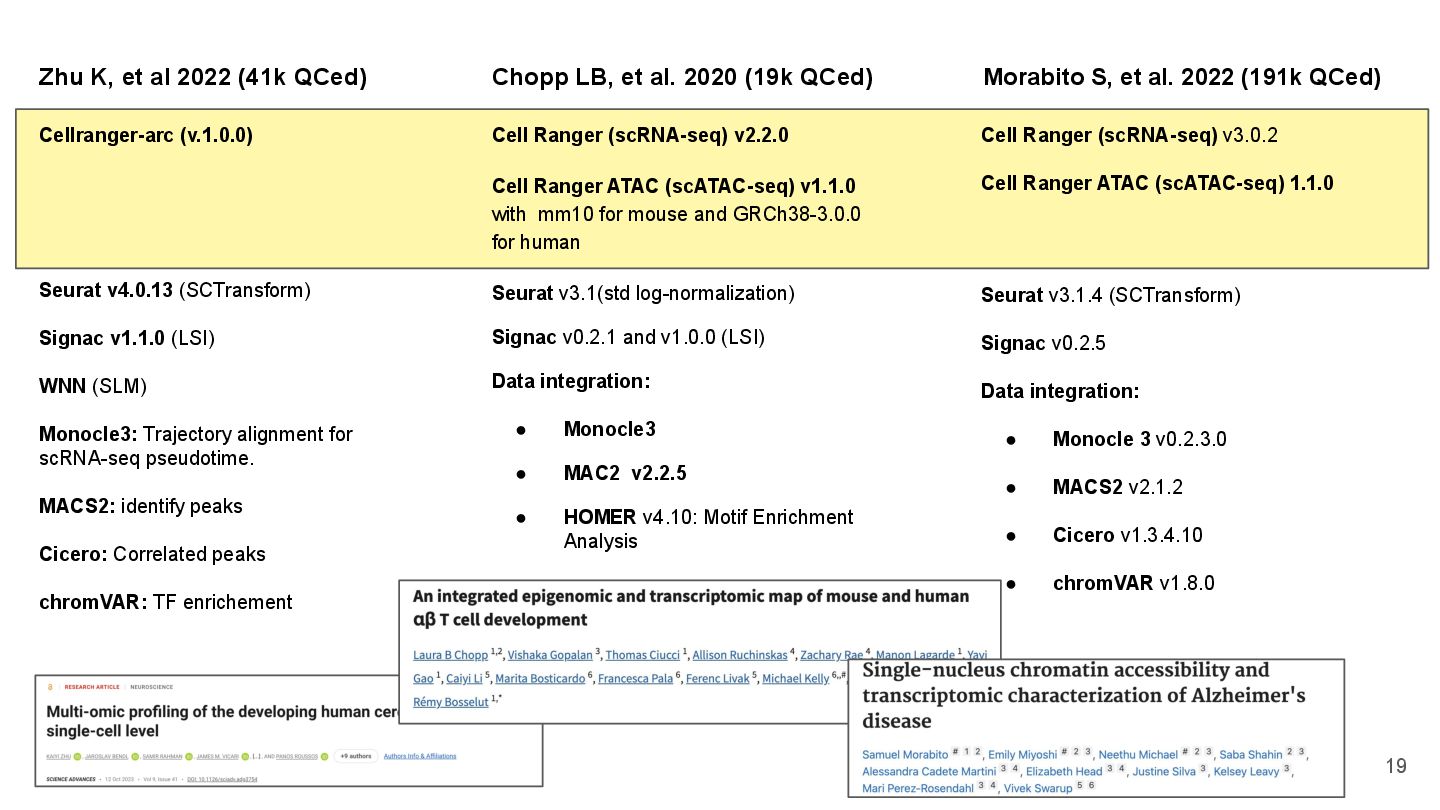The width and height of the screenshot is (1440, 810).
Task: Click the 'MACS2: identify peaks' line
Action: pyautogui.click(x=141, y=506)
